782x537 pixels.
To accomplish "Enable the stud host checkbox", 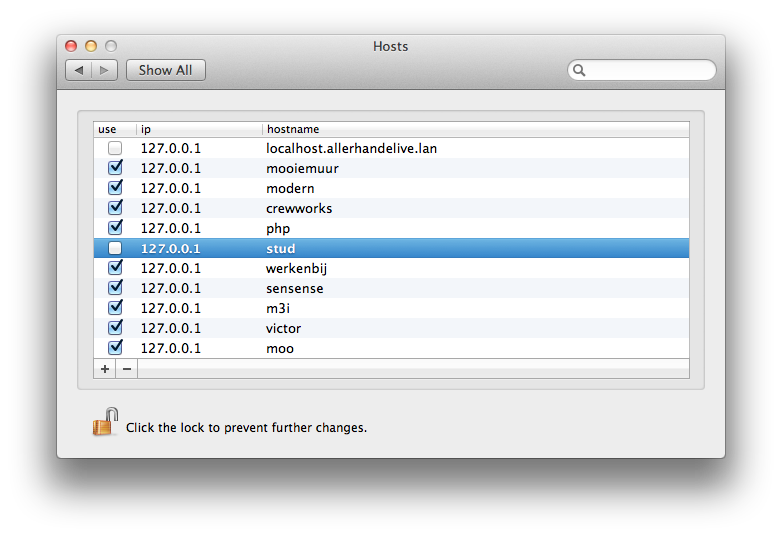I will (115, 248).
